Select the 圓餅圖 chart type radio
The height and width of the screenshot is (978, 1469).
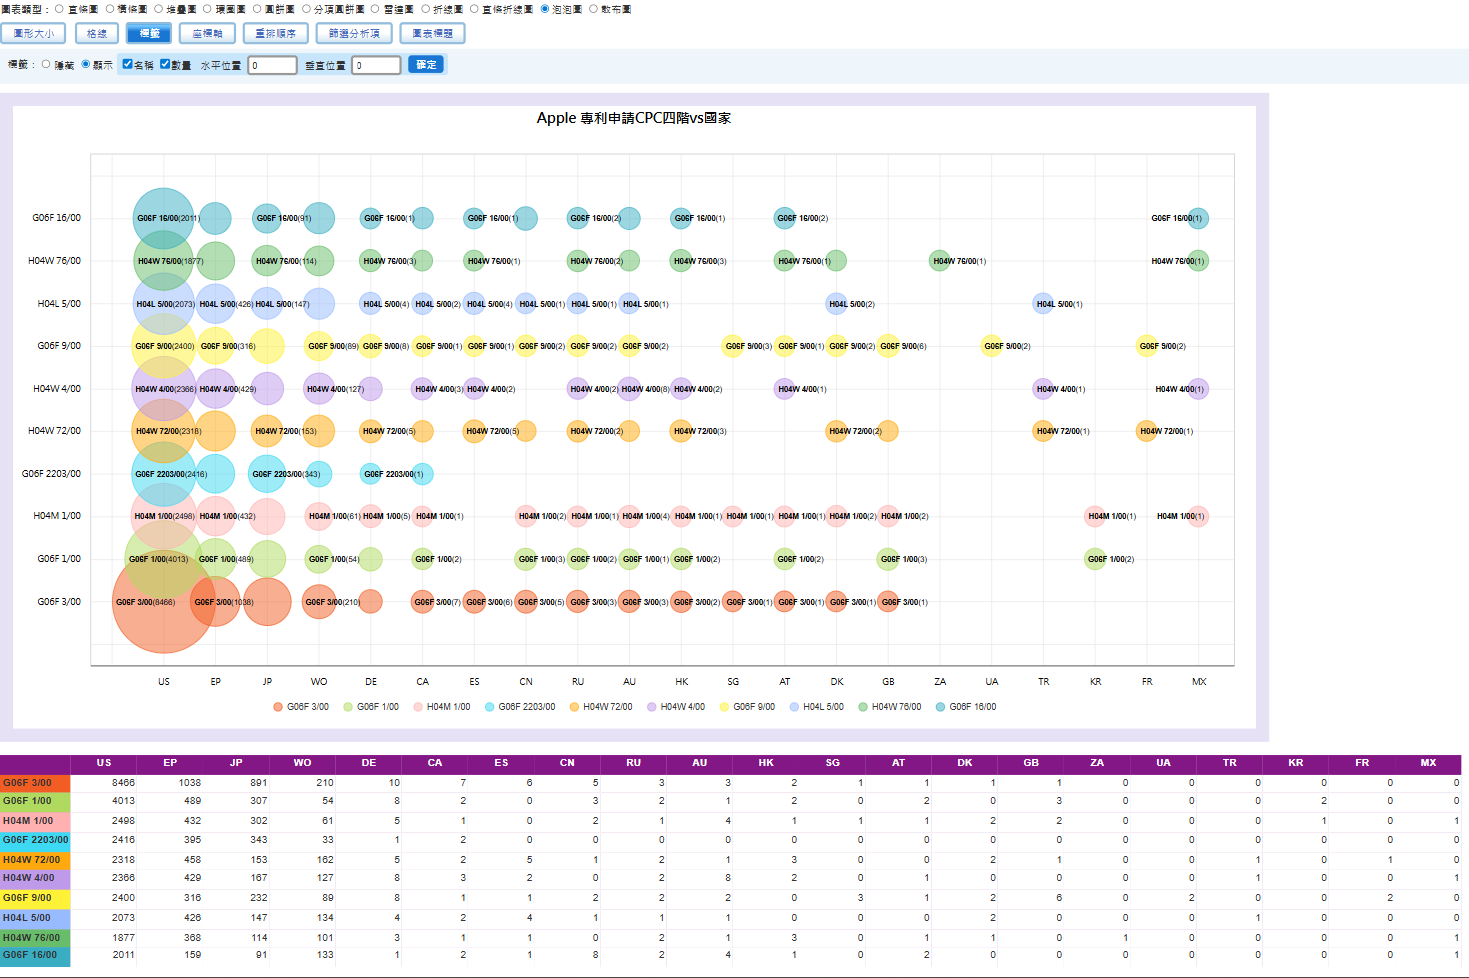[257, 9]
